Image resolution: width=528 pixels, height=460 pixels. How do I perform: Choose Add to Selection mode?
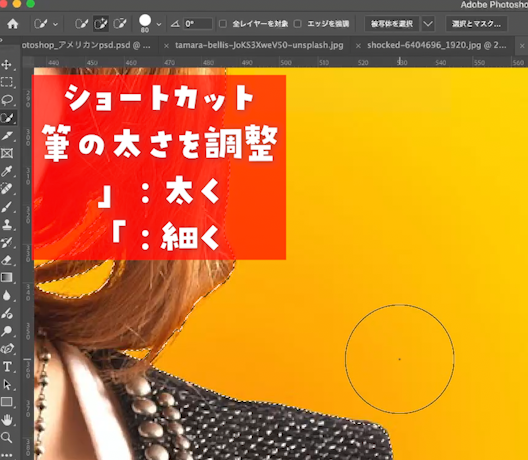point(101,24)
